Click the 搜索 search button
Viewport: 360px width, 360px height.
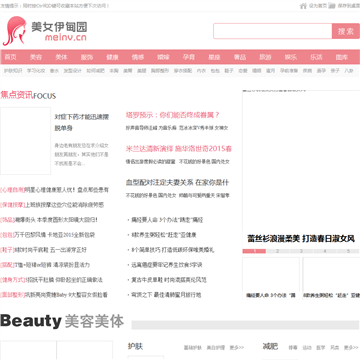point(346,31)
